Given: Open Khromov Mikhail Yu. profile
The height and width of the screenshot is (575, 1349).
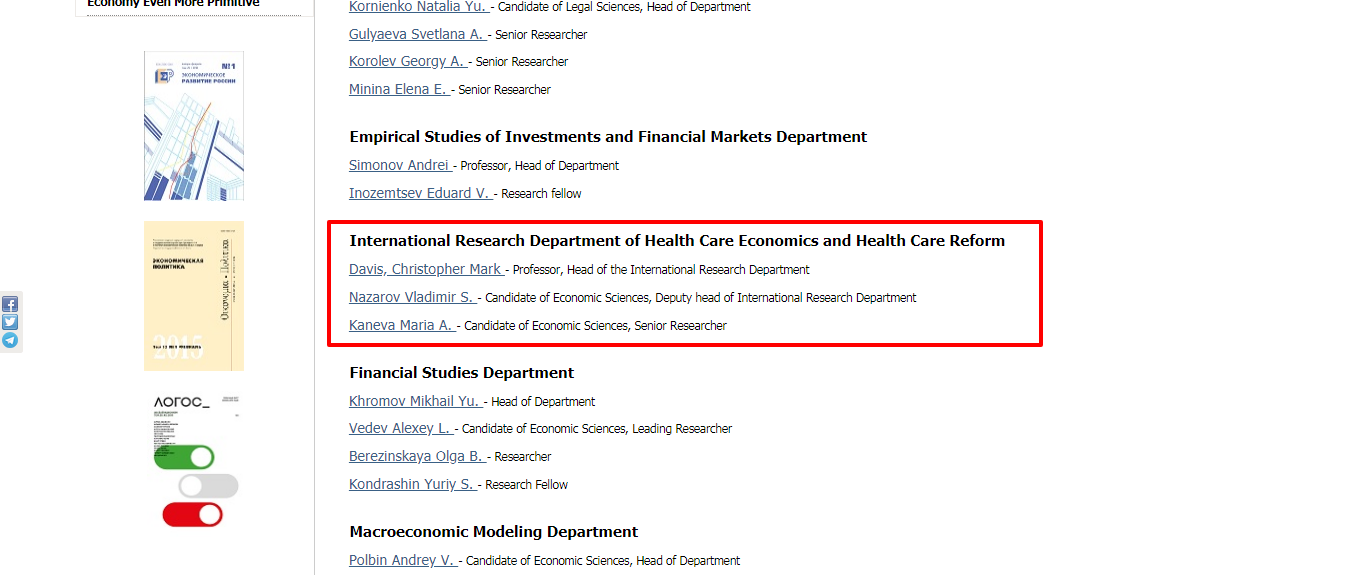Looking at the screenshot, I should tap(416, 401).
